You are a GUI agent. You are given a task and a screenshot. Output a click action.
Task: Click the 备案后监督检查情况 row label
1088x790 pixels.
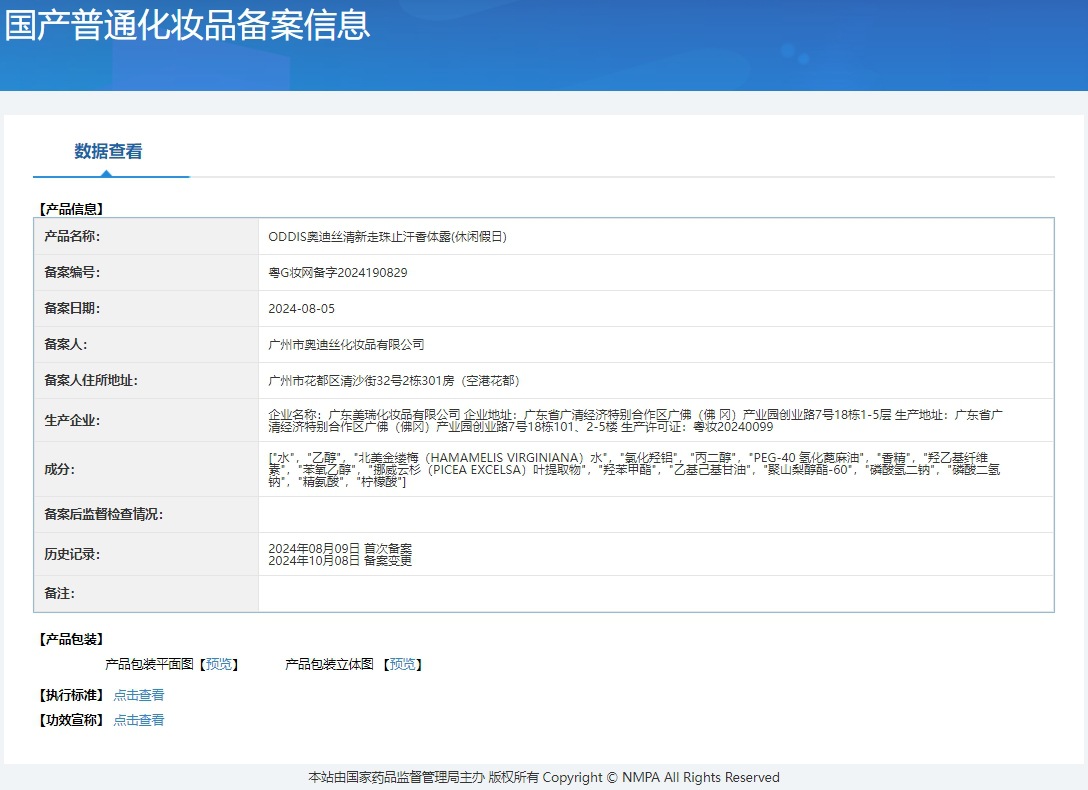[x=103, y=514]
